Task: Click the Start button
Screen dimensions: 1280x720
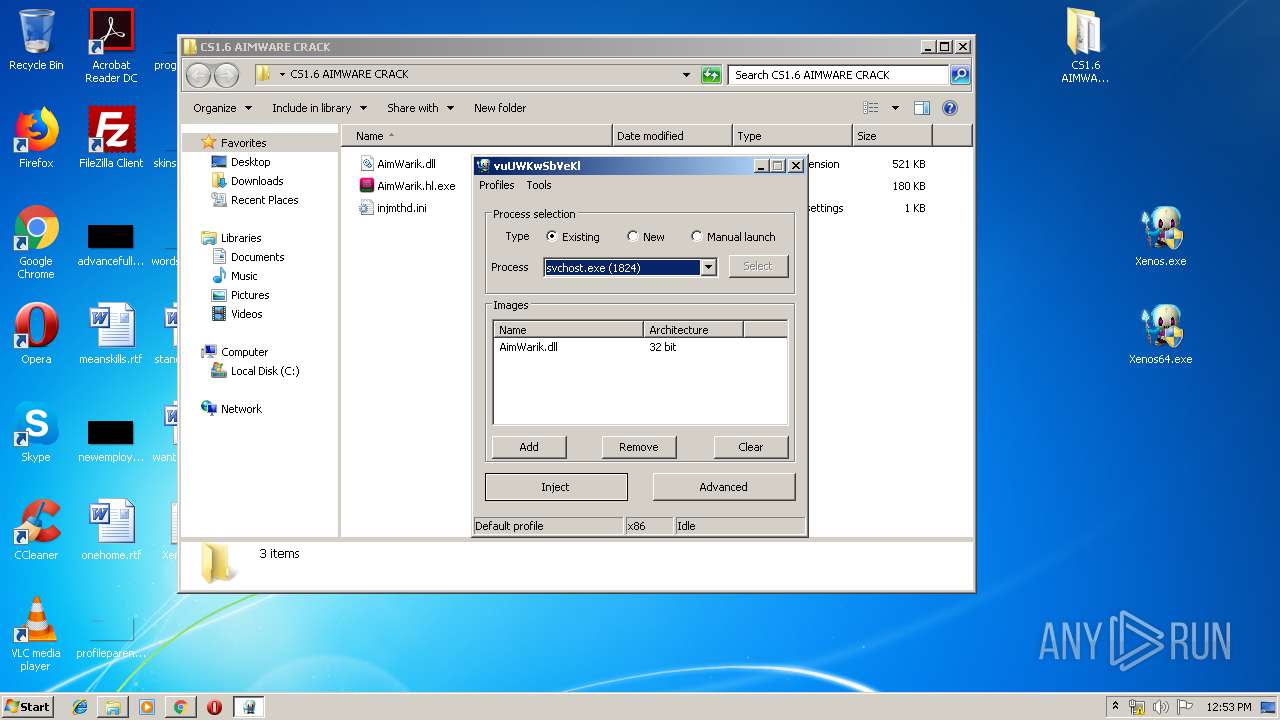Action: pos(28,706)
